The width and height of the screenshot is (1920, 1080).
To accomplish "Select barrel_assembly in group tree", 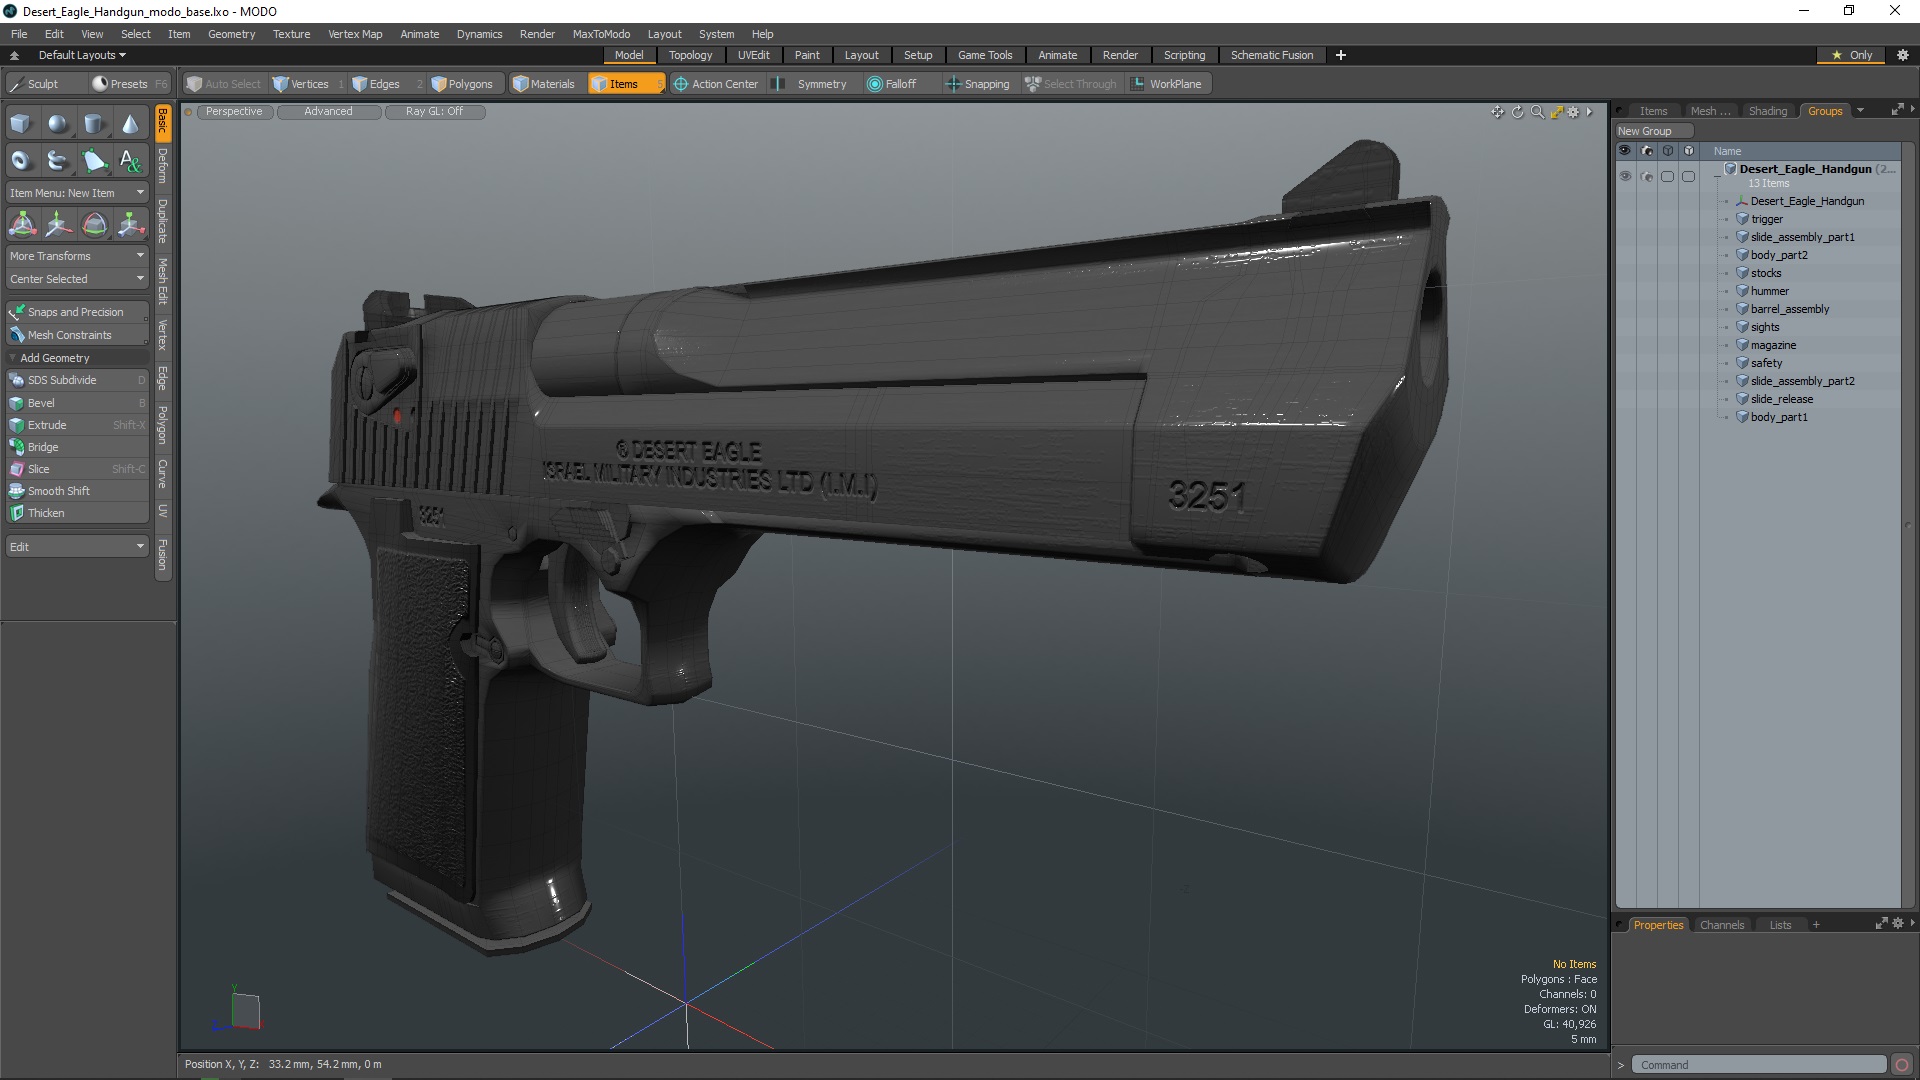I will pyautogui.click(x=1789, y=309).
